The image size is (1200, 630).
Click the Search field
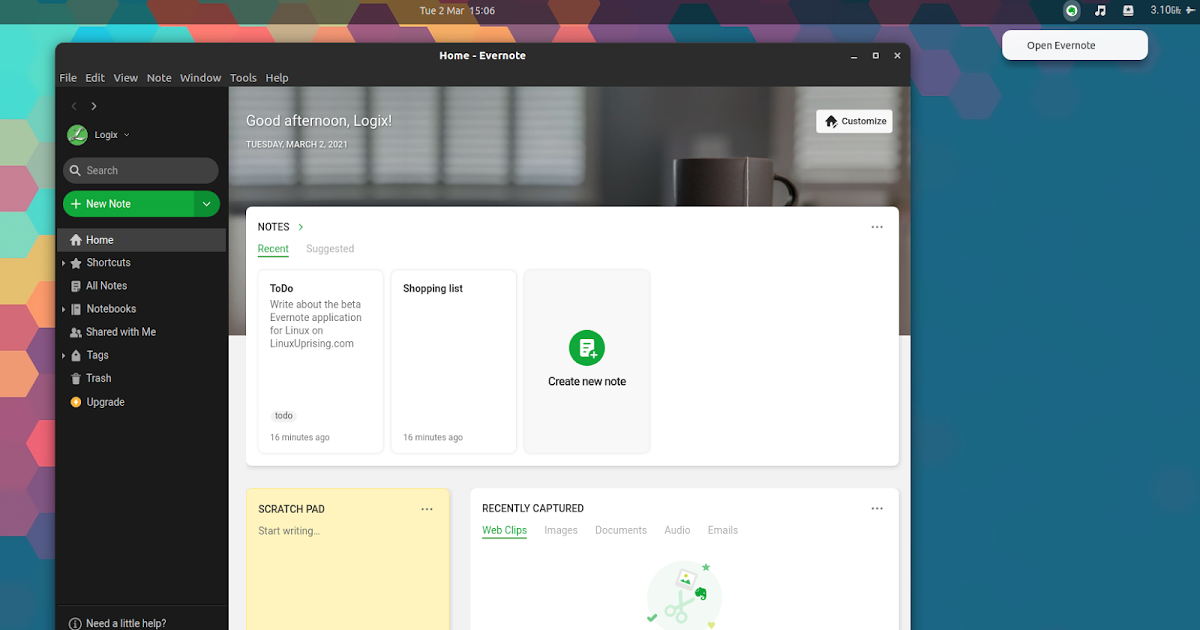pyautogui.click(x=141, y=170)
